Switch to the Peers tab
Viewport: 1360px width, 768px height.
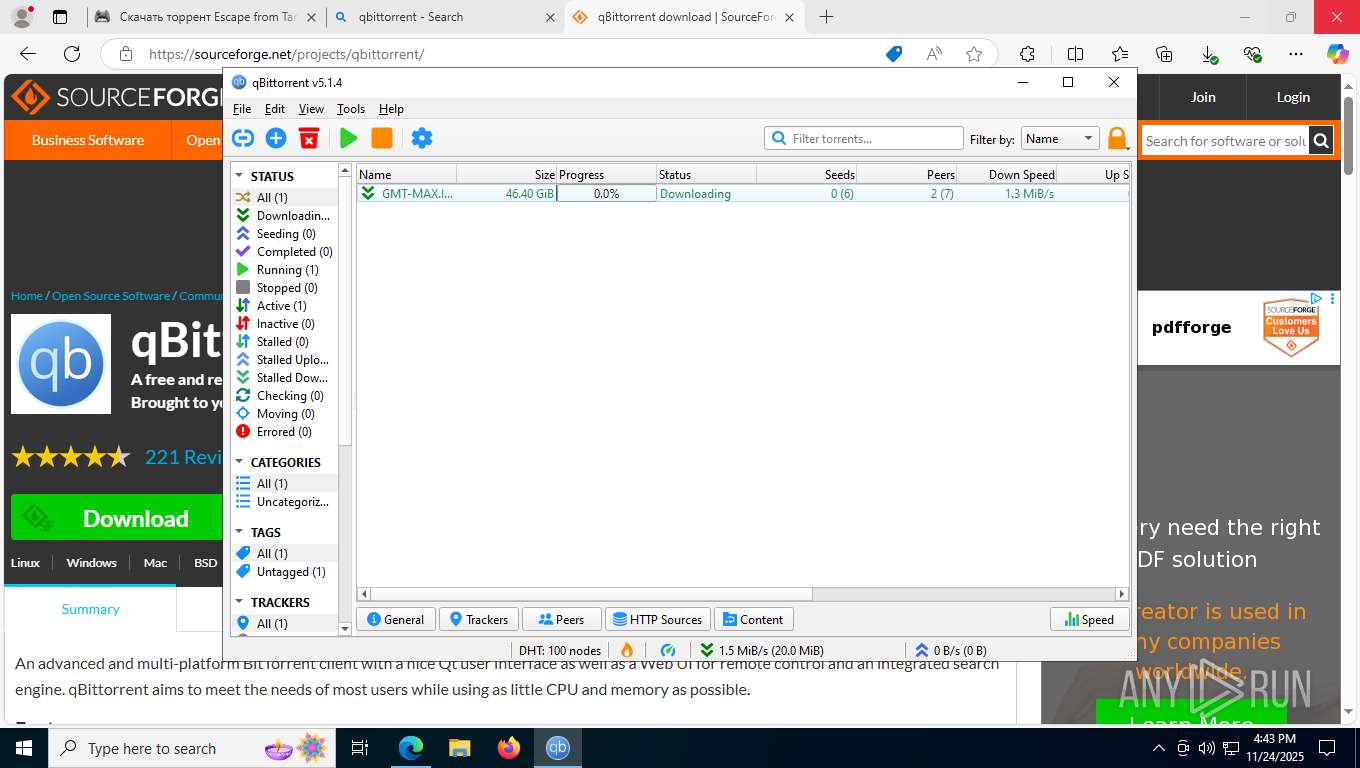point(561,619)
